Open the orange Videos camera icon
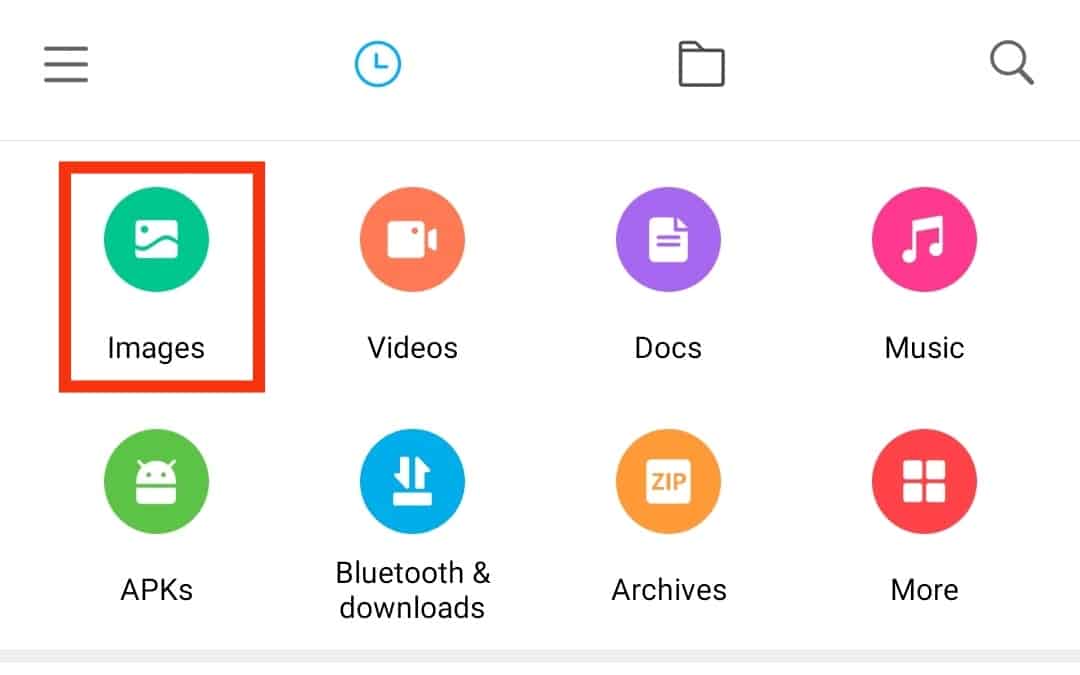 (x=412, y=239)
